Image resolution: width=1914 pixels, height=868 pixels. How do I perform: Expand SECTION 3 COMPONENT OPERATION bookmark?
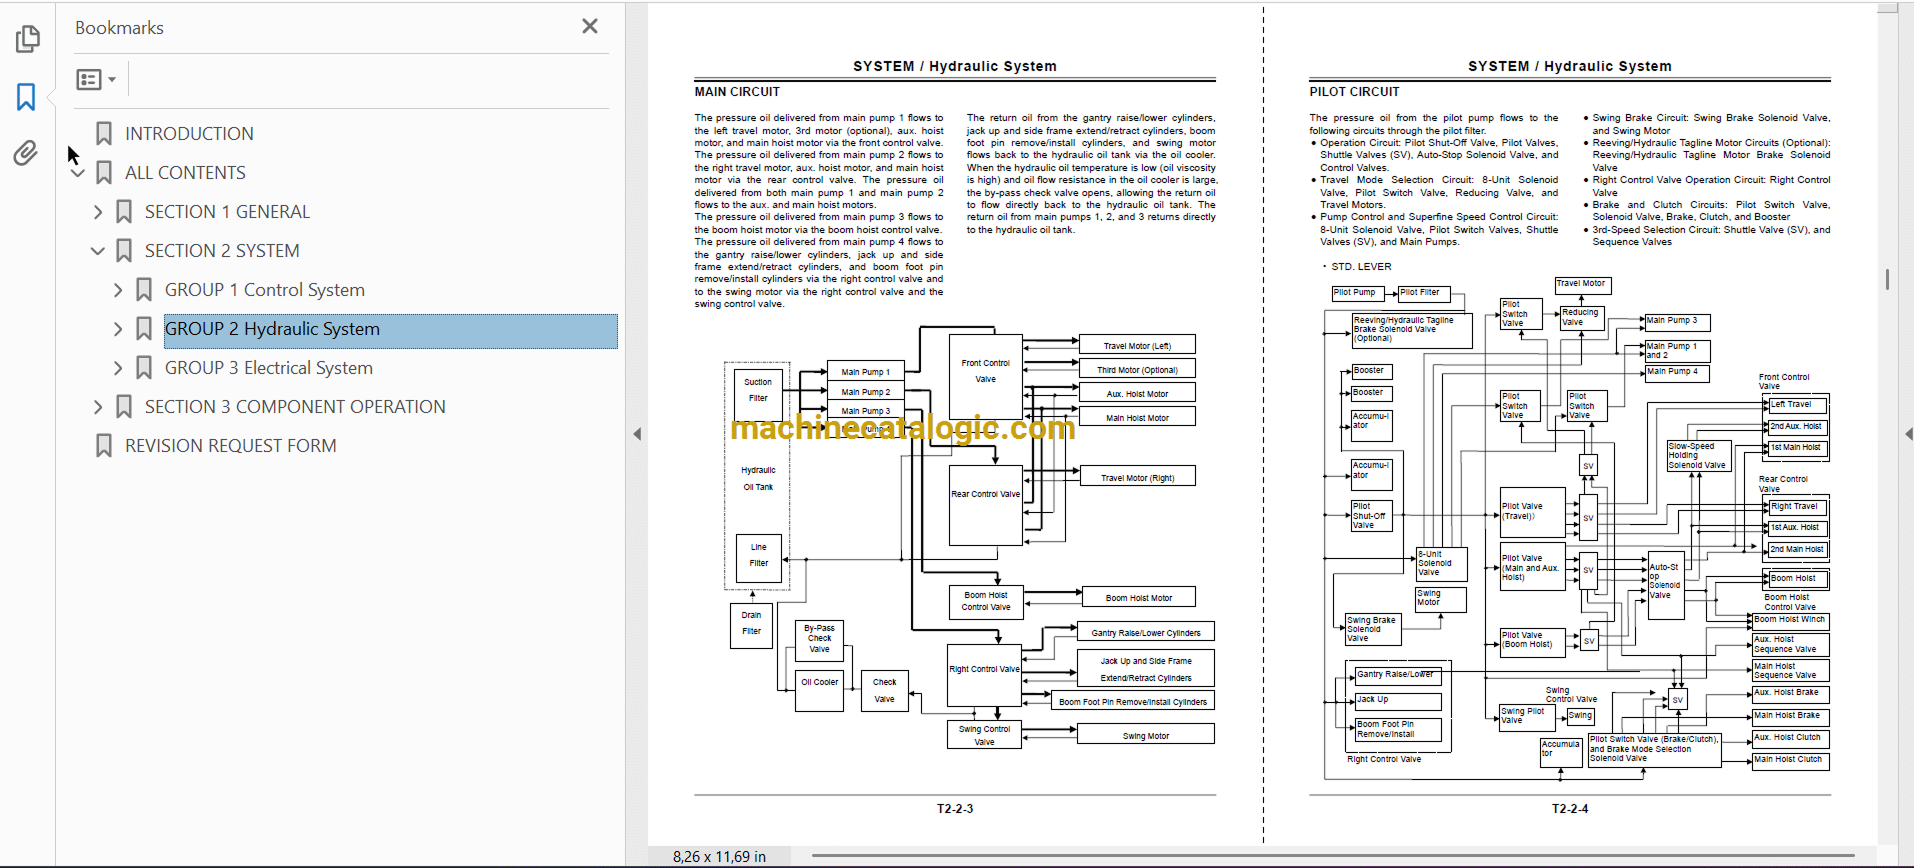98,407
